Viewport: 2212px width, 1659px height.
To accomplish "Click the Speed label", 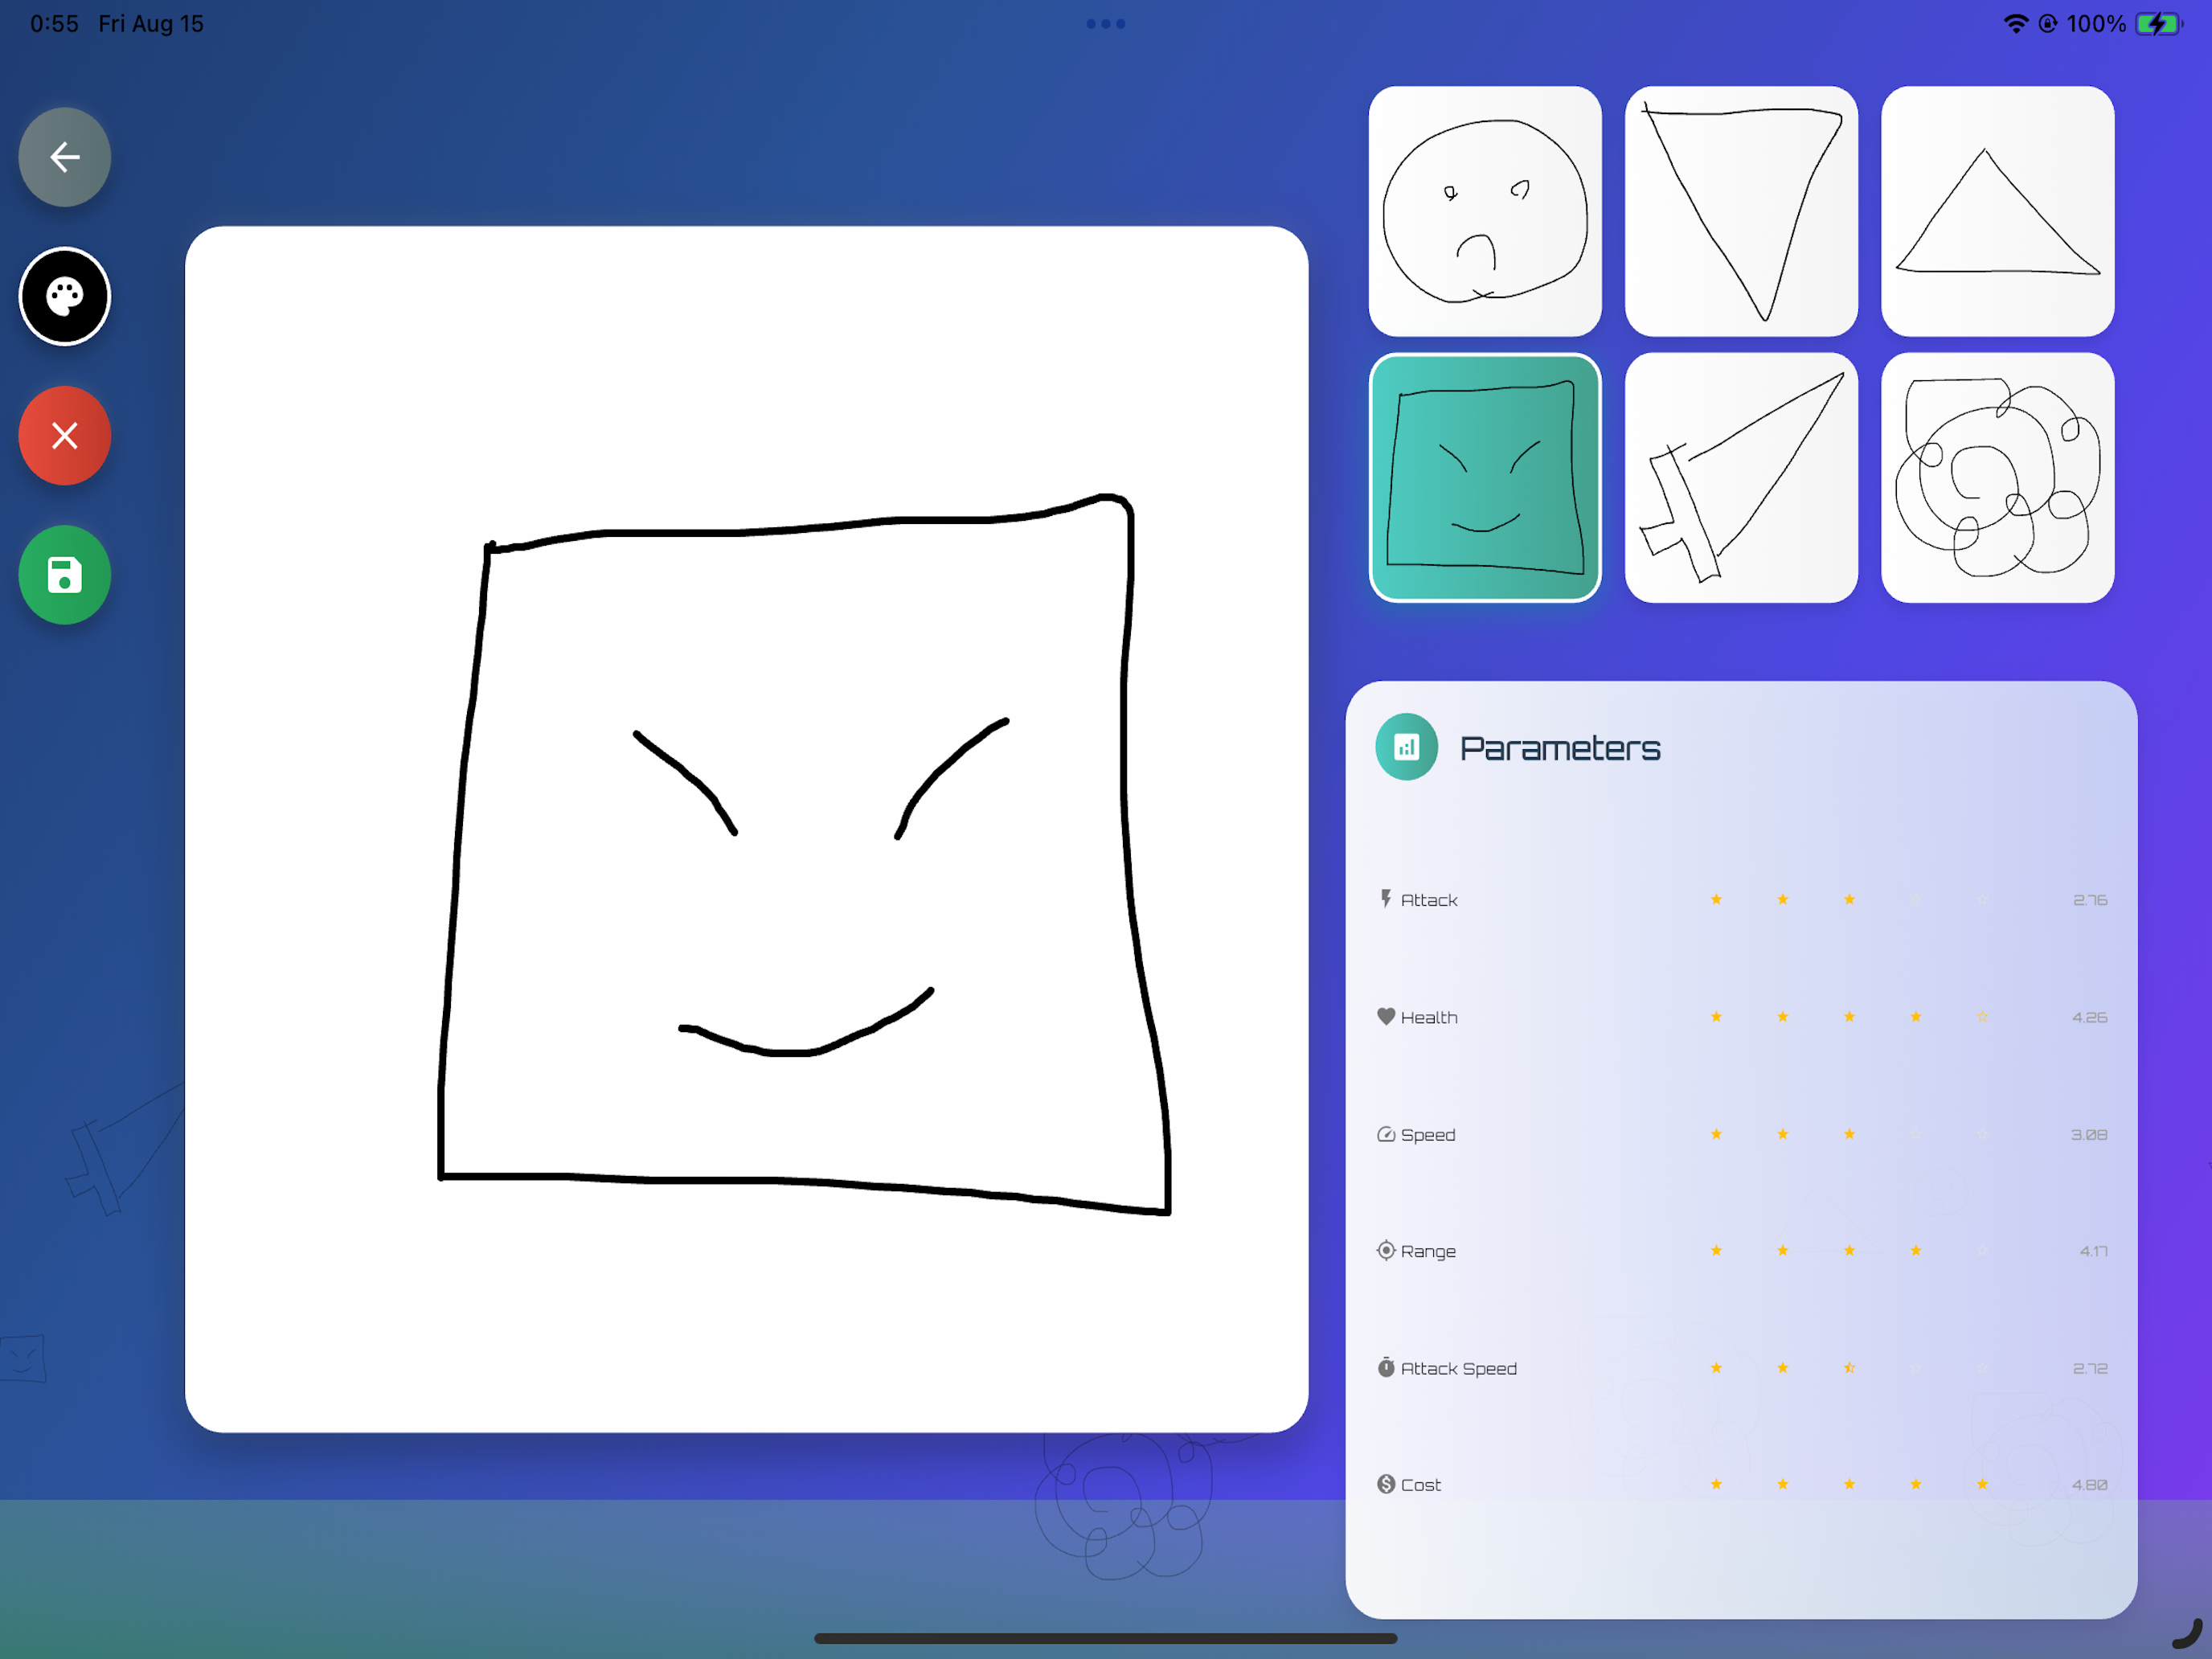I will [1428, 1135].
